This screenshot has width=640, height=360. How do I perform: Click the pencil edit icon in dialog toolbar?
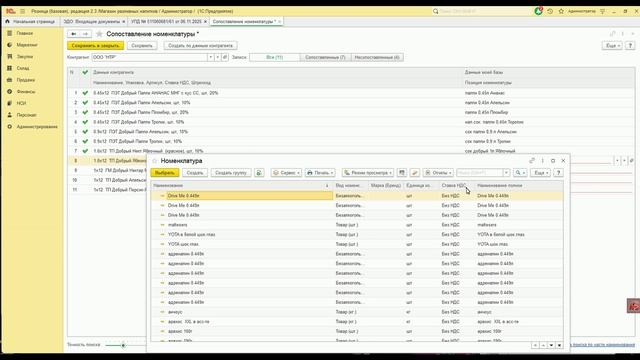[x=415, y=173]
